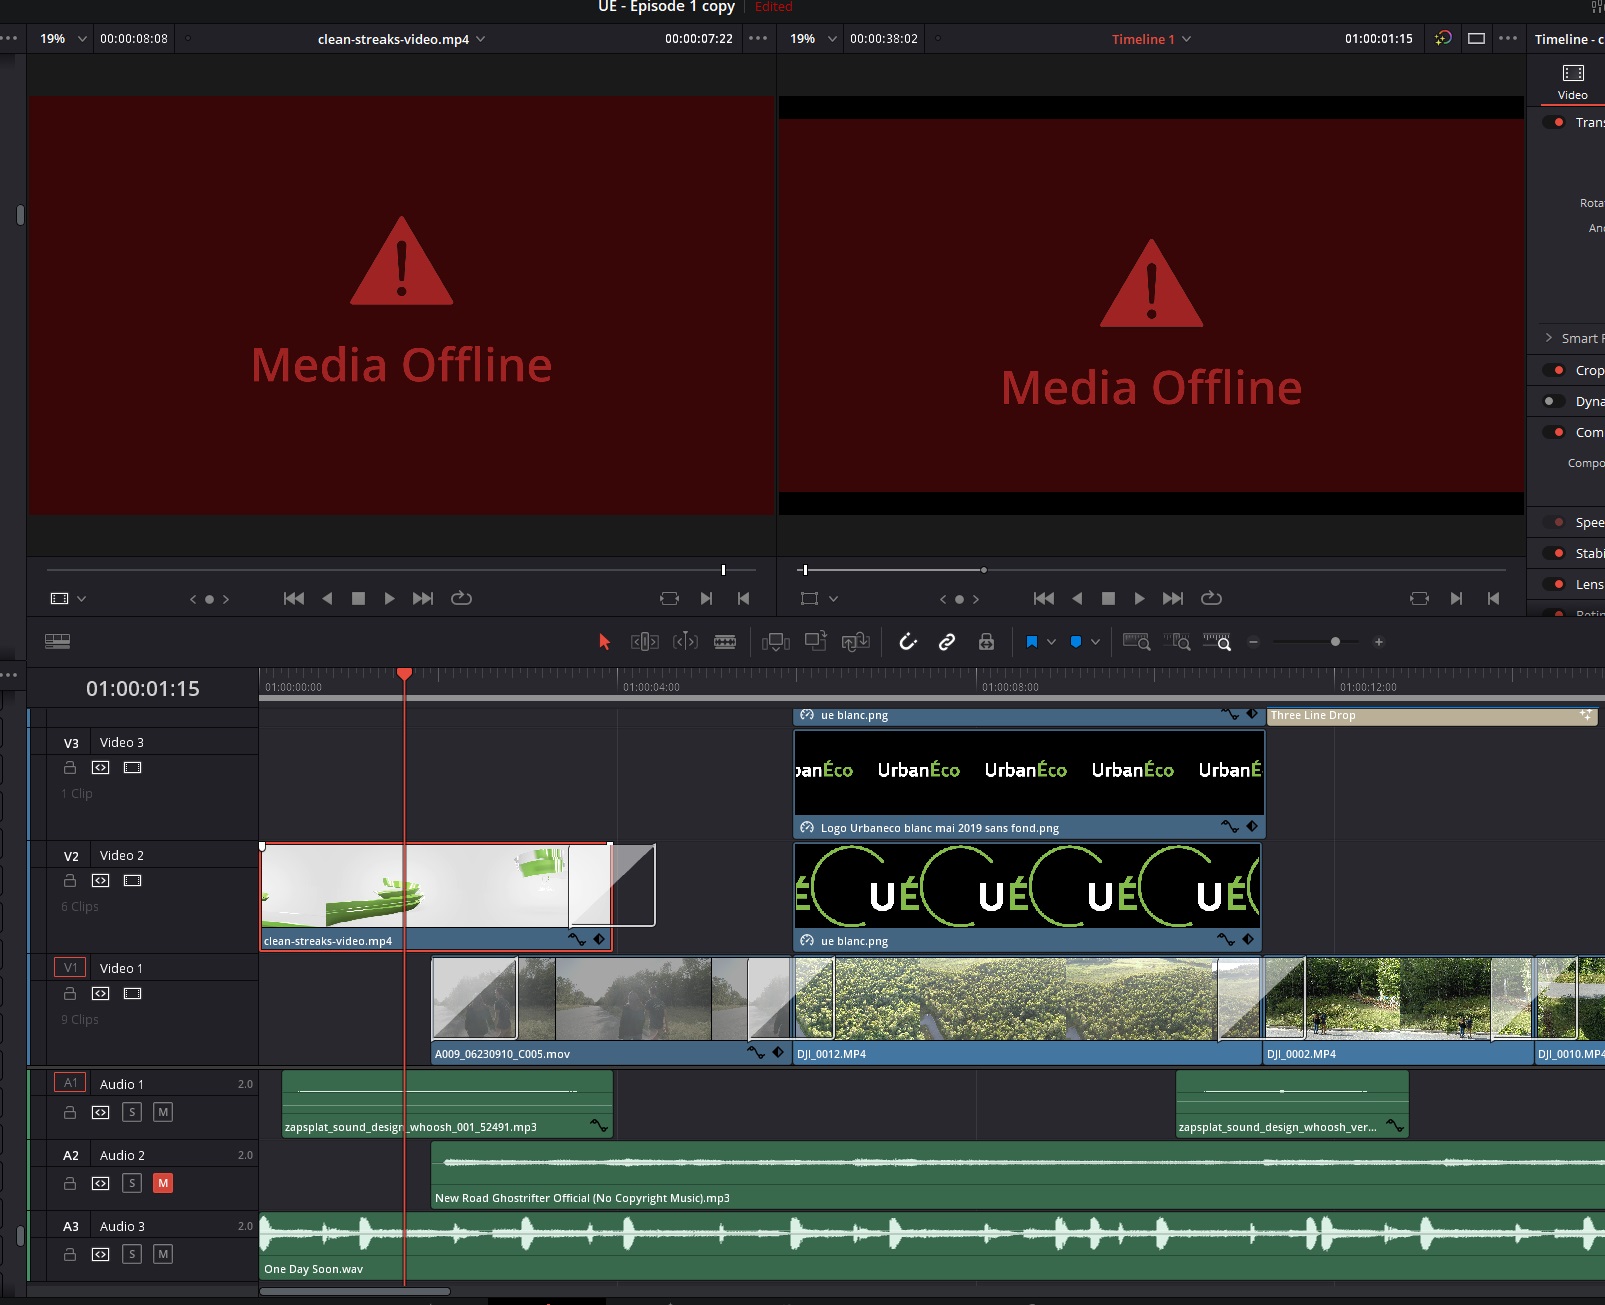
Task: Toggle Bypass Color Grades icon in timeline viewer
Action: [1443, 39]
